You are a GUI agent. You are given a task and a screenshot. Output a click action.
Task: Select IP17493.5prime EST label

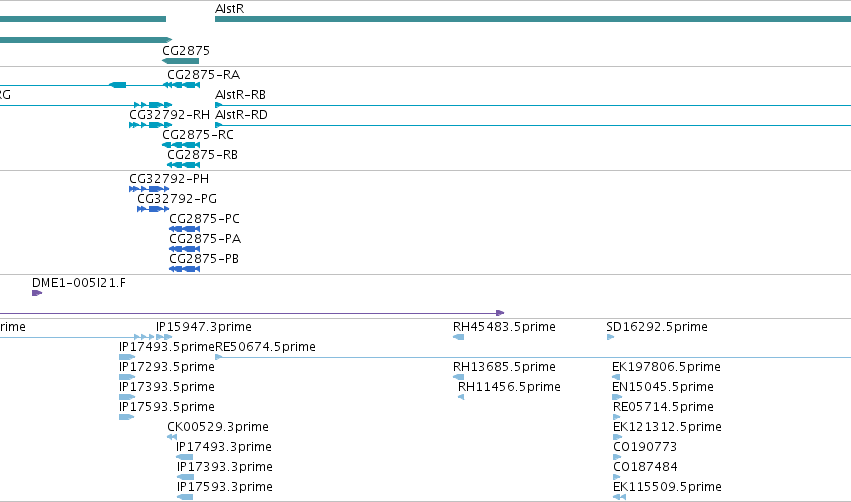pyautogui.click(x=167, y=347)
